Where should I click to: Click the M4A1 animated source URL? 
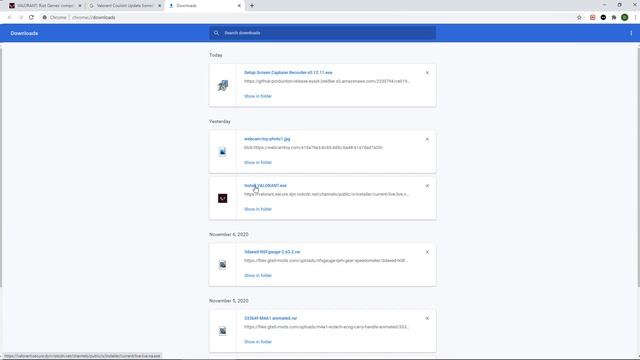327,327
